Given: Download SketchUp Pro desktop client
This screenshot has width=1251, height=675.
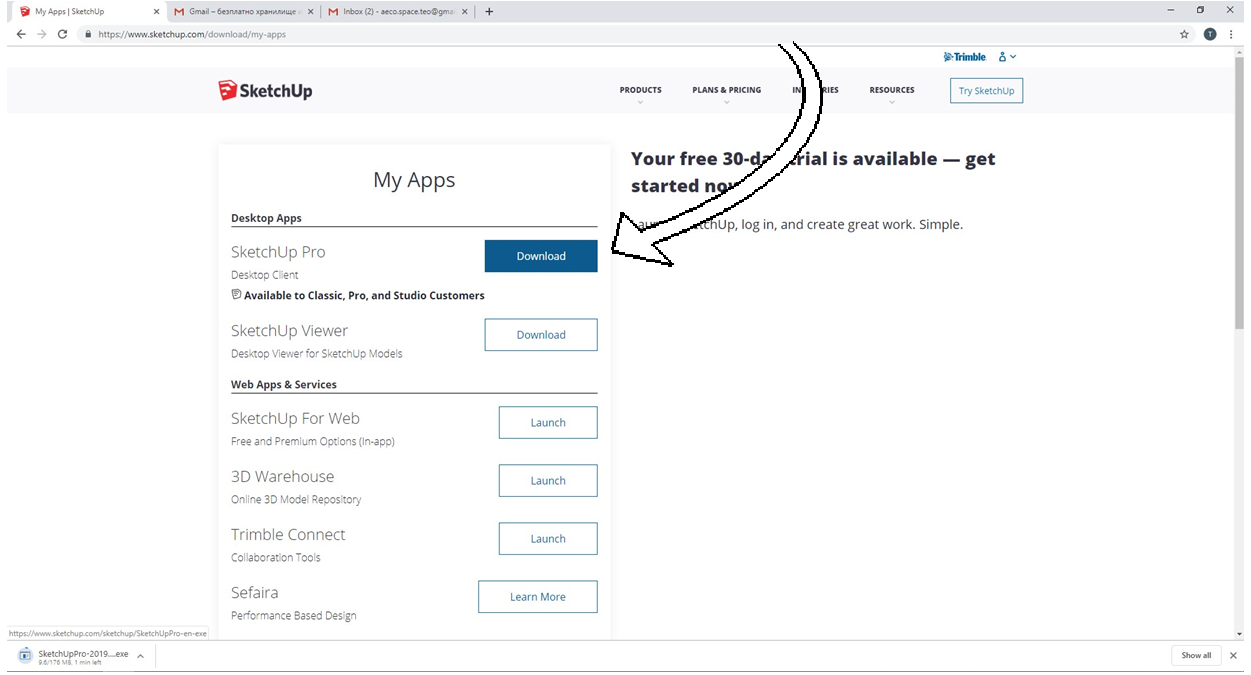Looking at the screenshot, I should coord(541,256).
